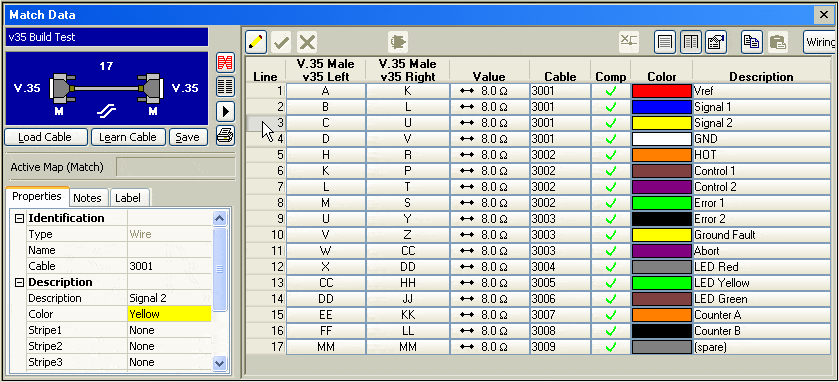Click the Save button

pos(188,137)
